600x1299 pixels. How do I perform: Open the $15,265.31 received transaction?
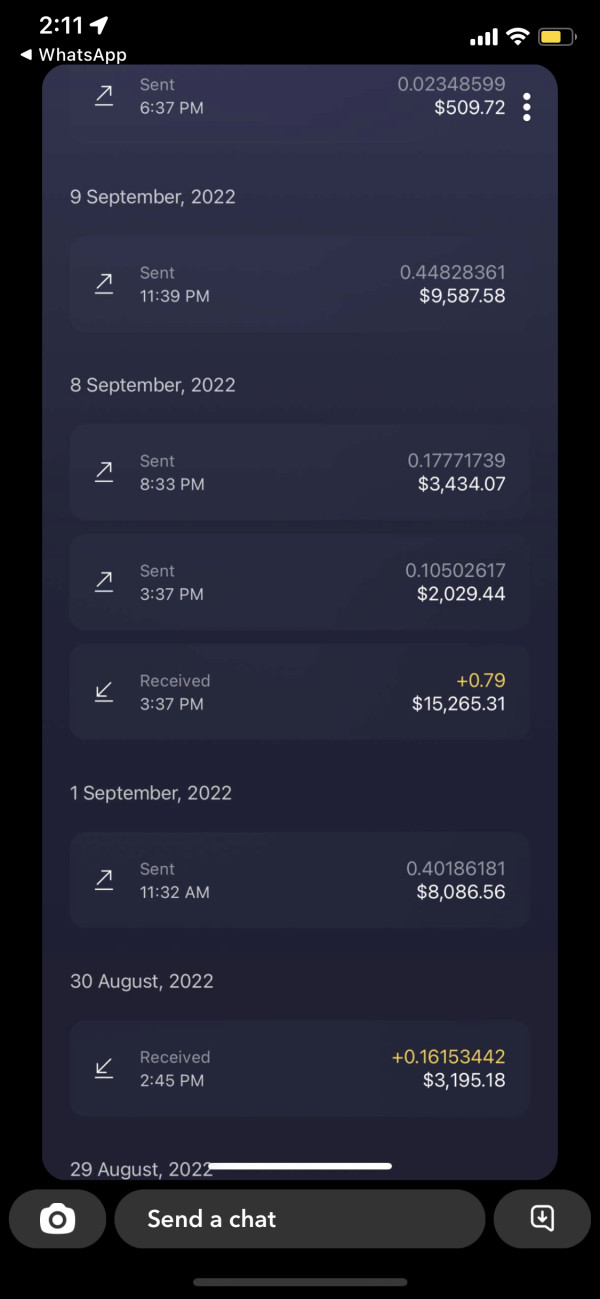tap(299, 692)
